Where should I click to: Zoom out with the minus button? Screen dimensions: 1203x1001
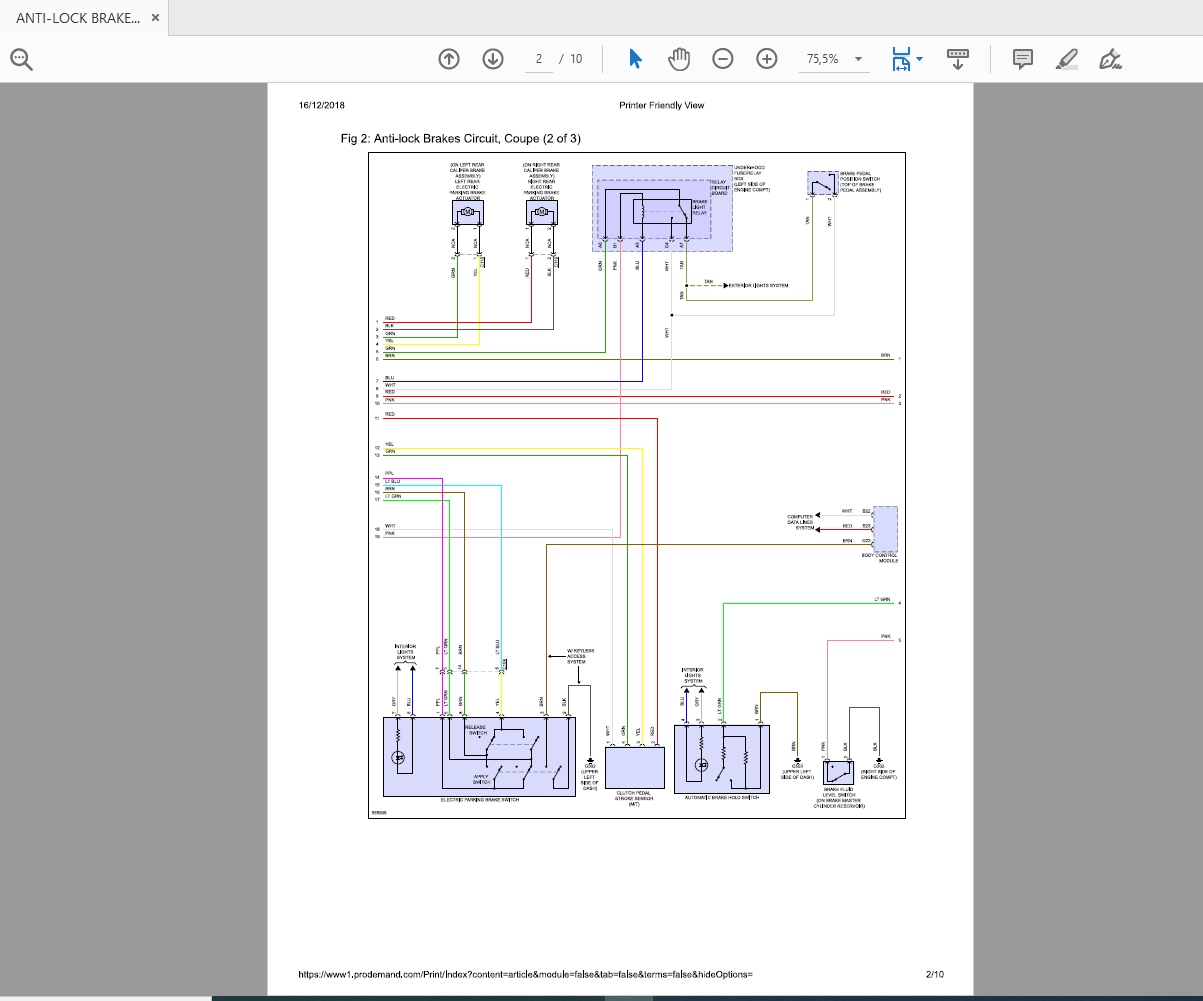point(722,59)
